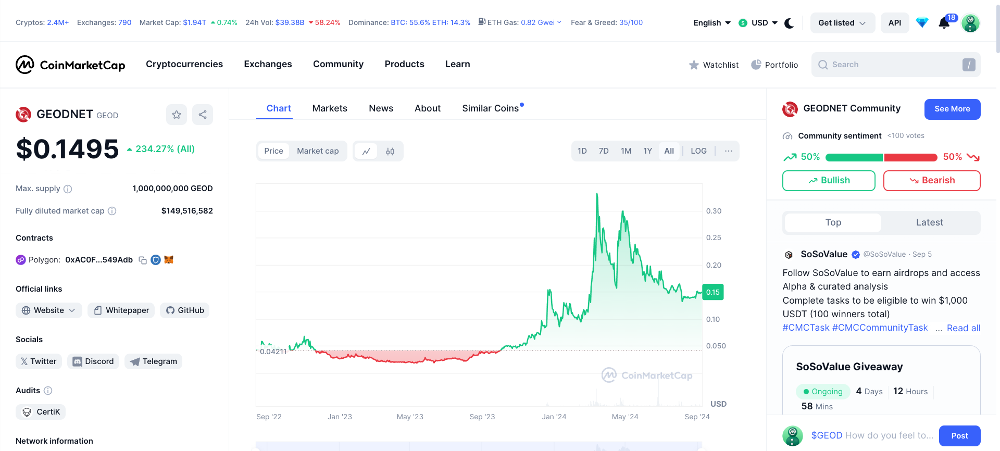Click Read all on SoSoValue post

point(964,328)
